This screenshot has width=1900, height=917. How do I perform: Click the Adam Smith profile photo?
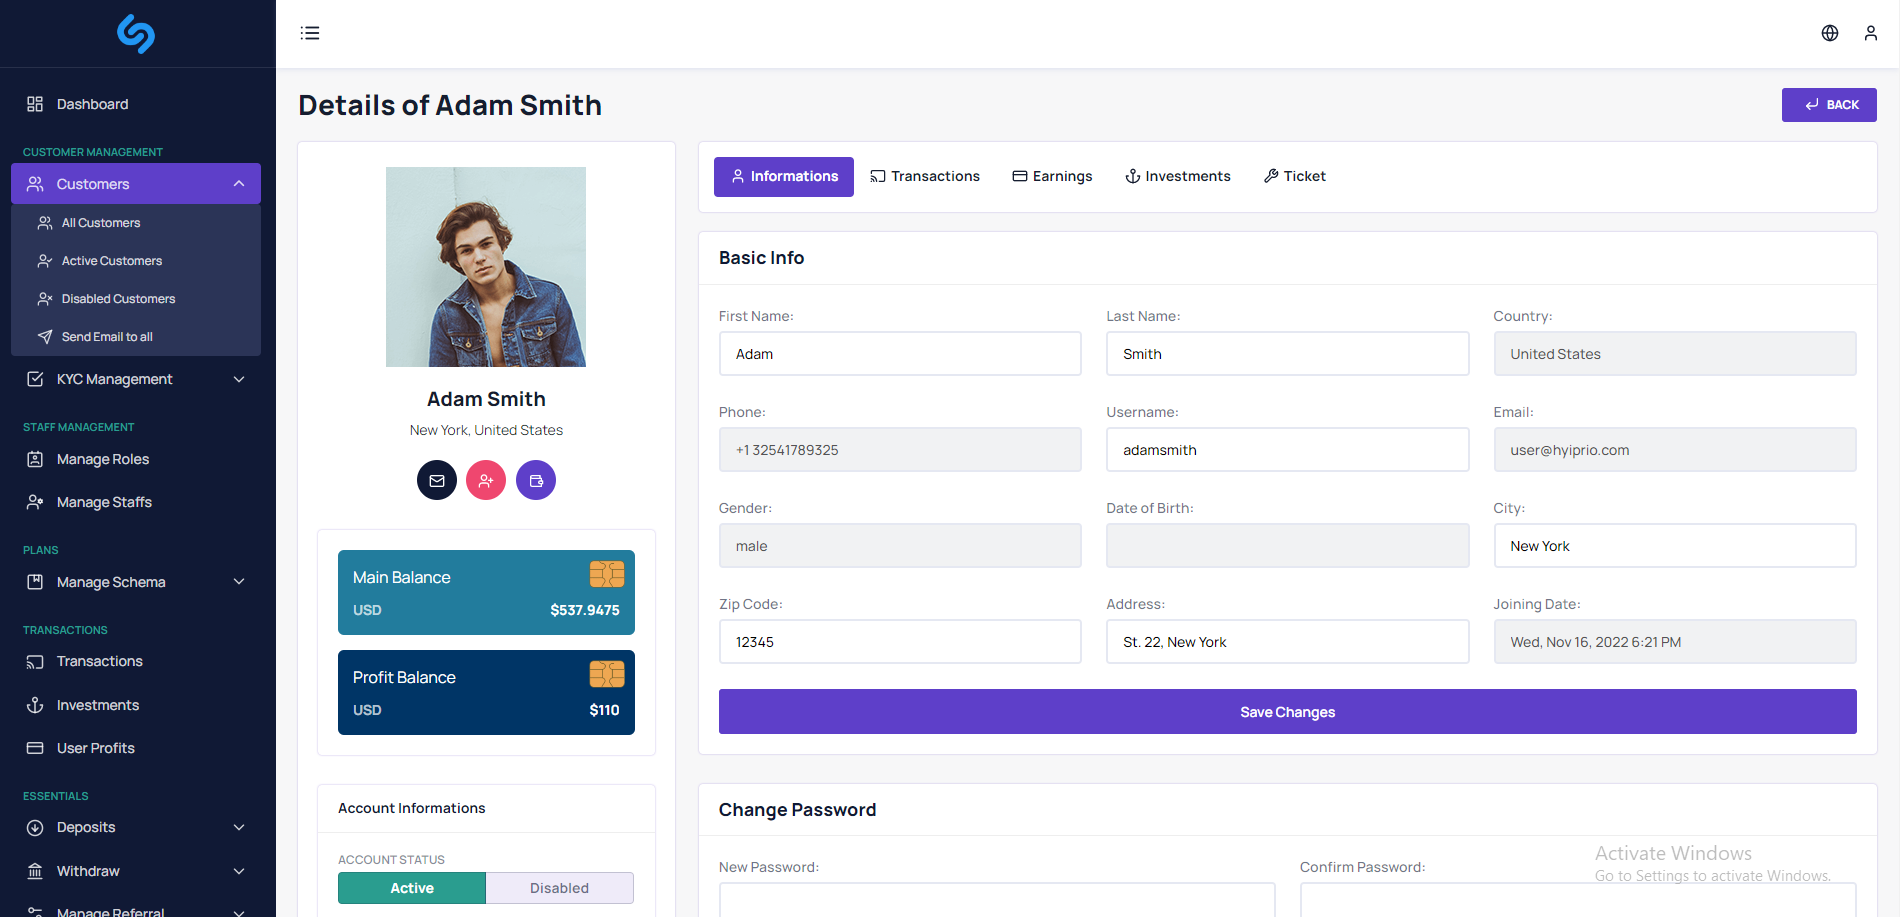point(486,267)
